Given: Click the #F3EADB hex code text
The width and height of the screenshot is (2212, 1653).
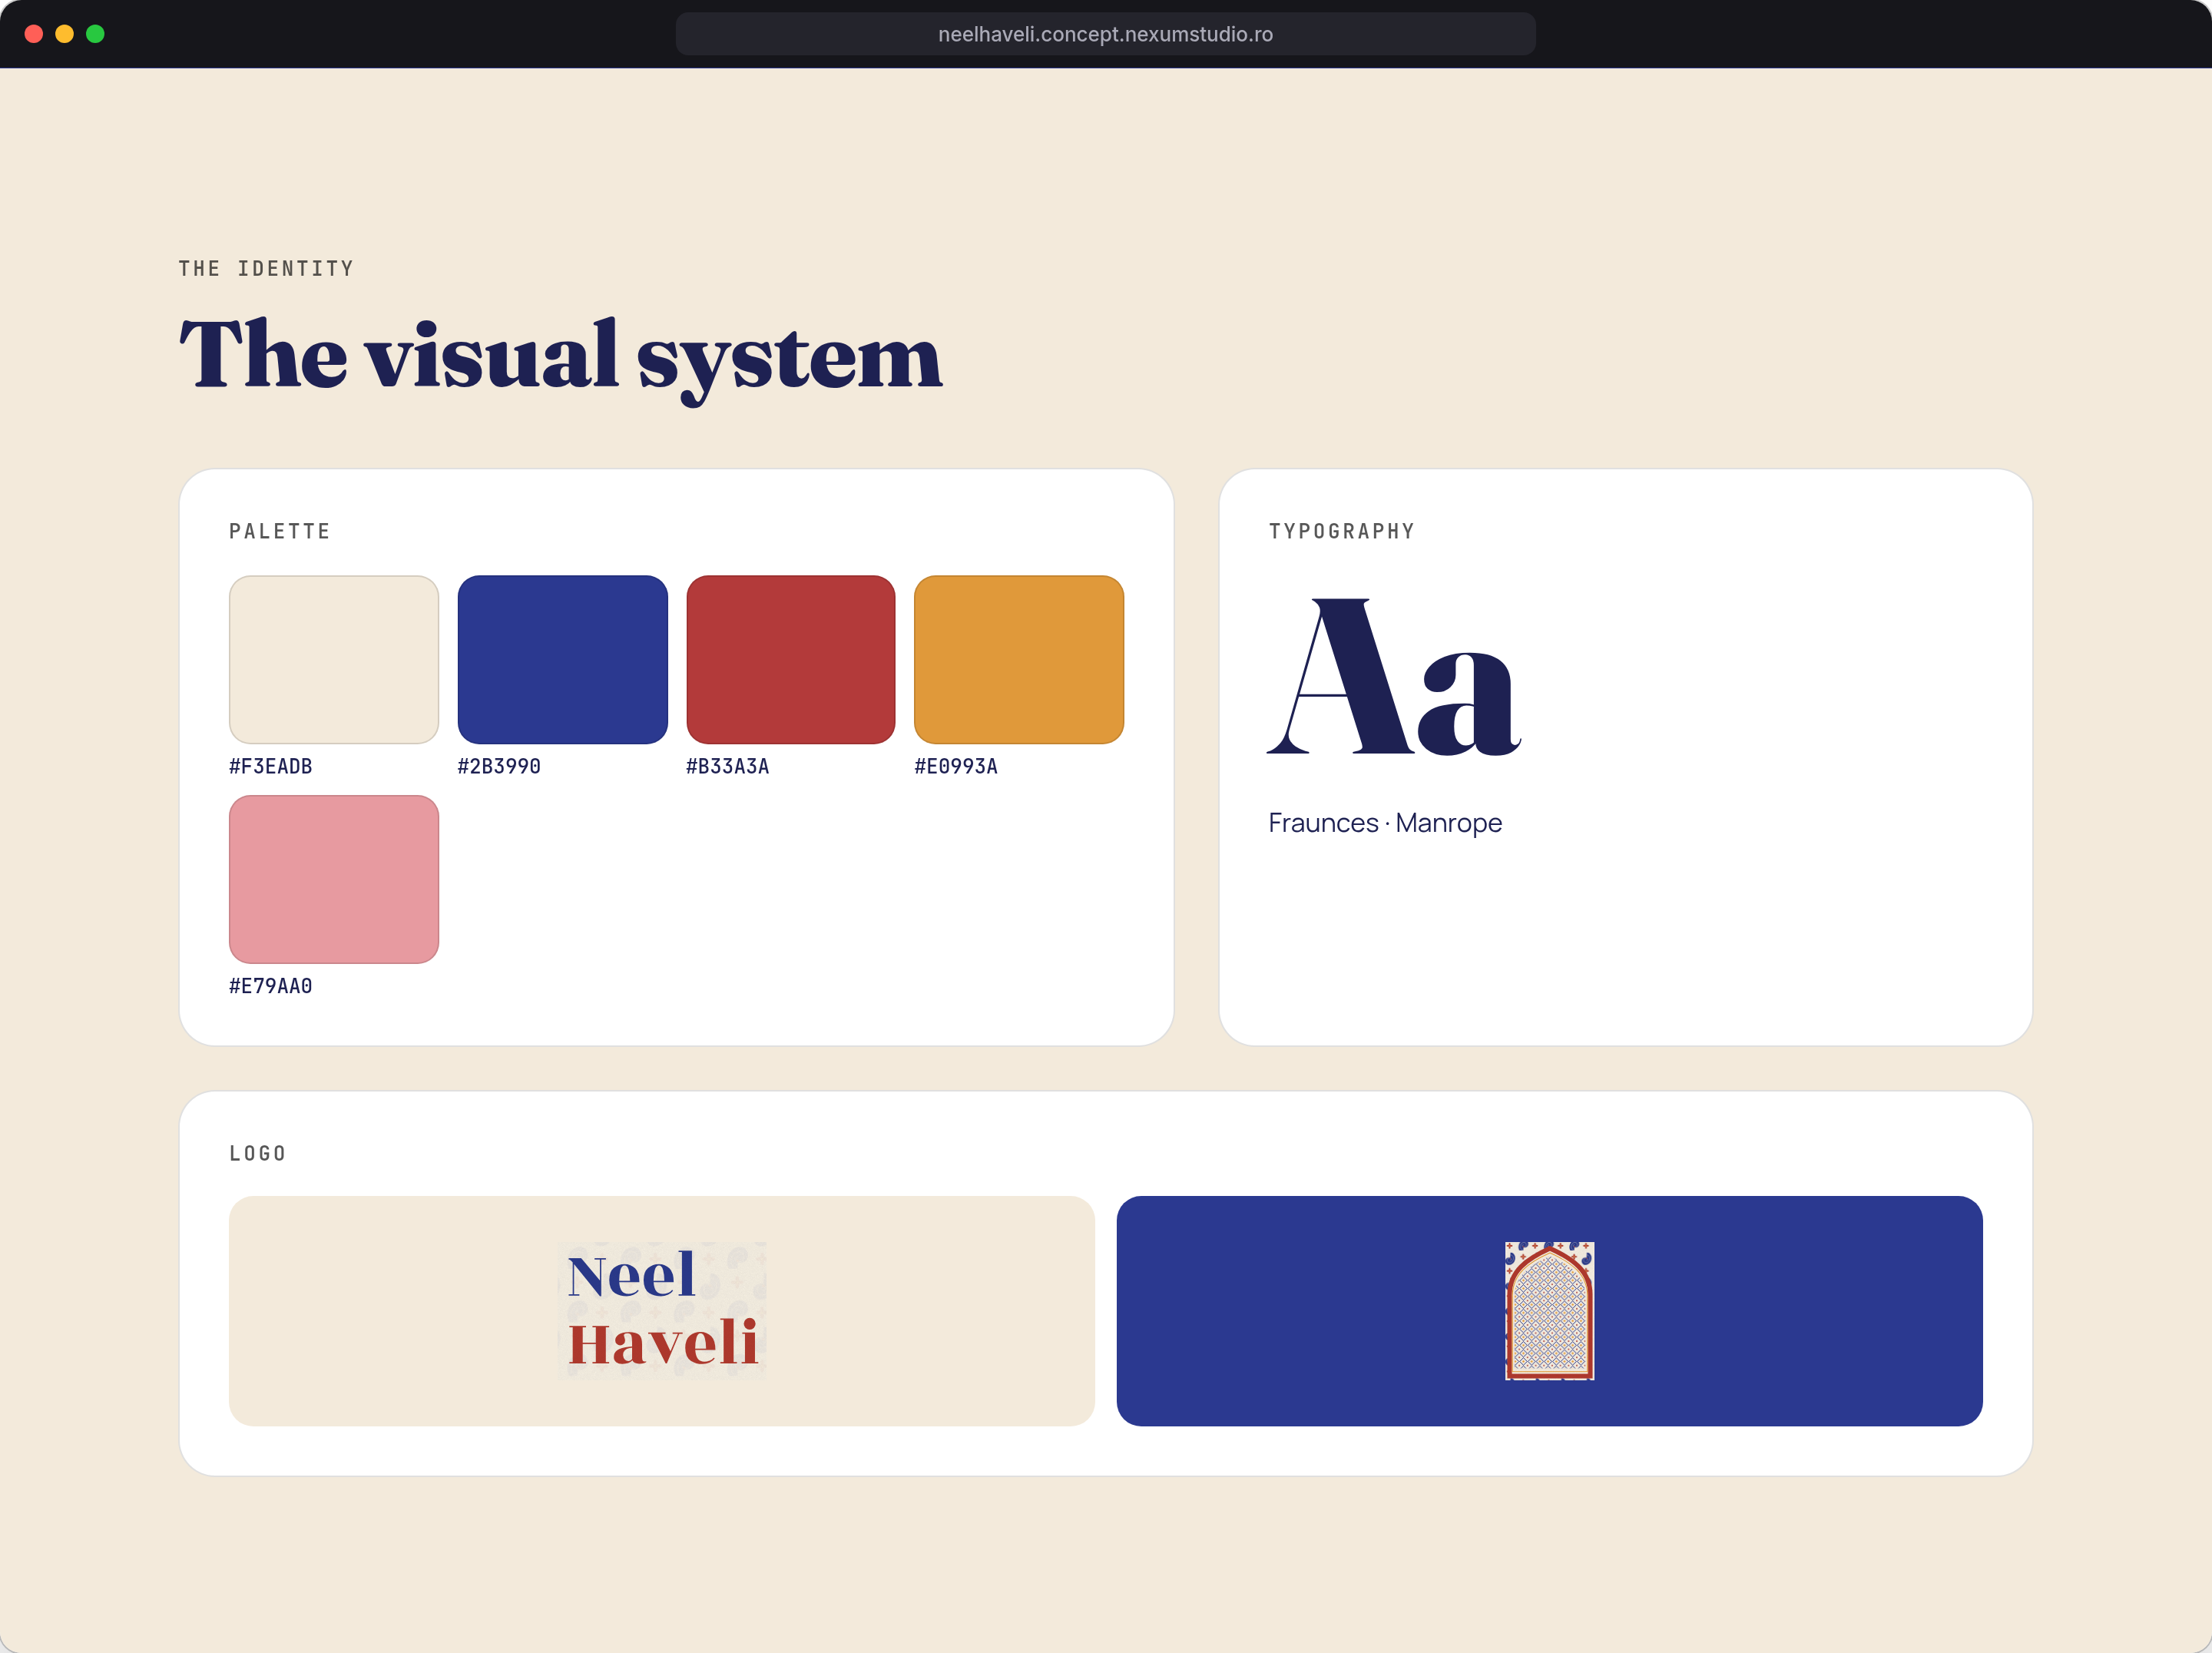Looking at the screenshot, I should click(271, 766).
